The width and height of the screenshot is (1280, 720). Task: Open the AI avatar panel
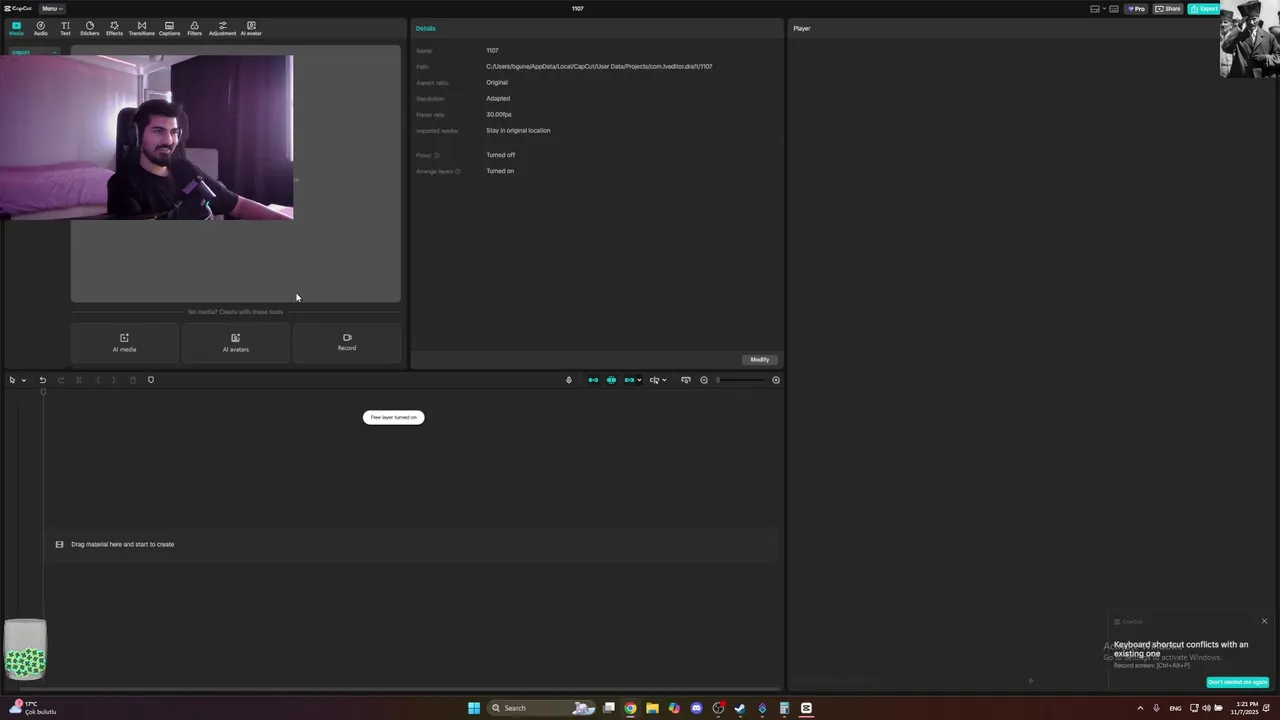point(251,28)
